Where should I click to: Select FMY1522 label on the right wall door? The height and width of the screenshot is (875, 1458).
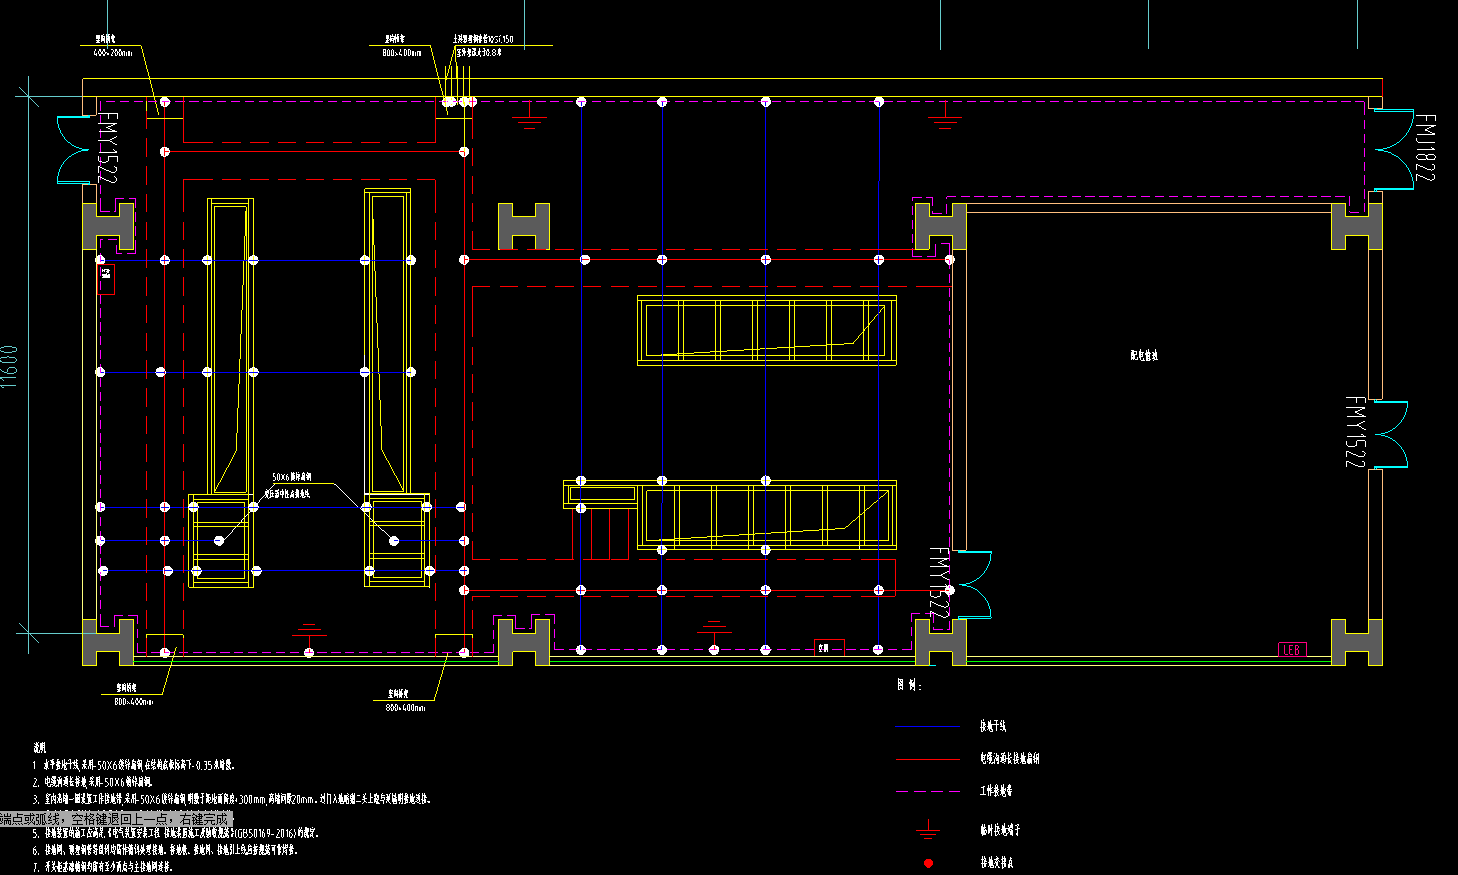coord(1354,432)
